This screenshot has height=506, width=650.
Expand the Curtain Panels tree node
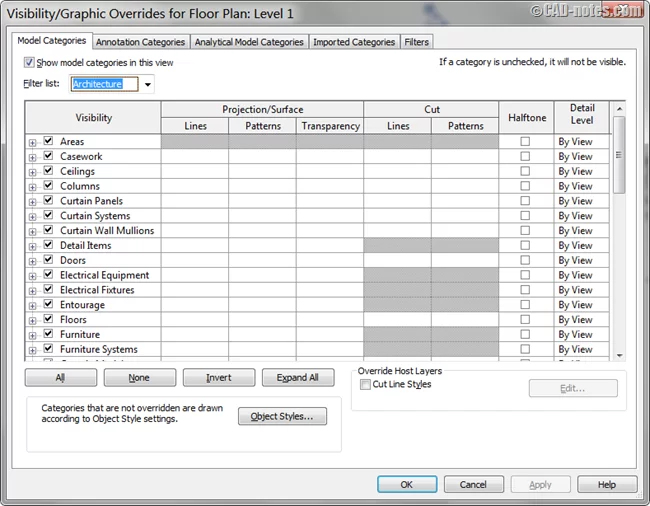[x=33, y=201]
